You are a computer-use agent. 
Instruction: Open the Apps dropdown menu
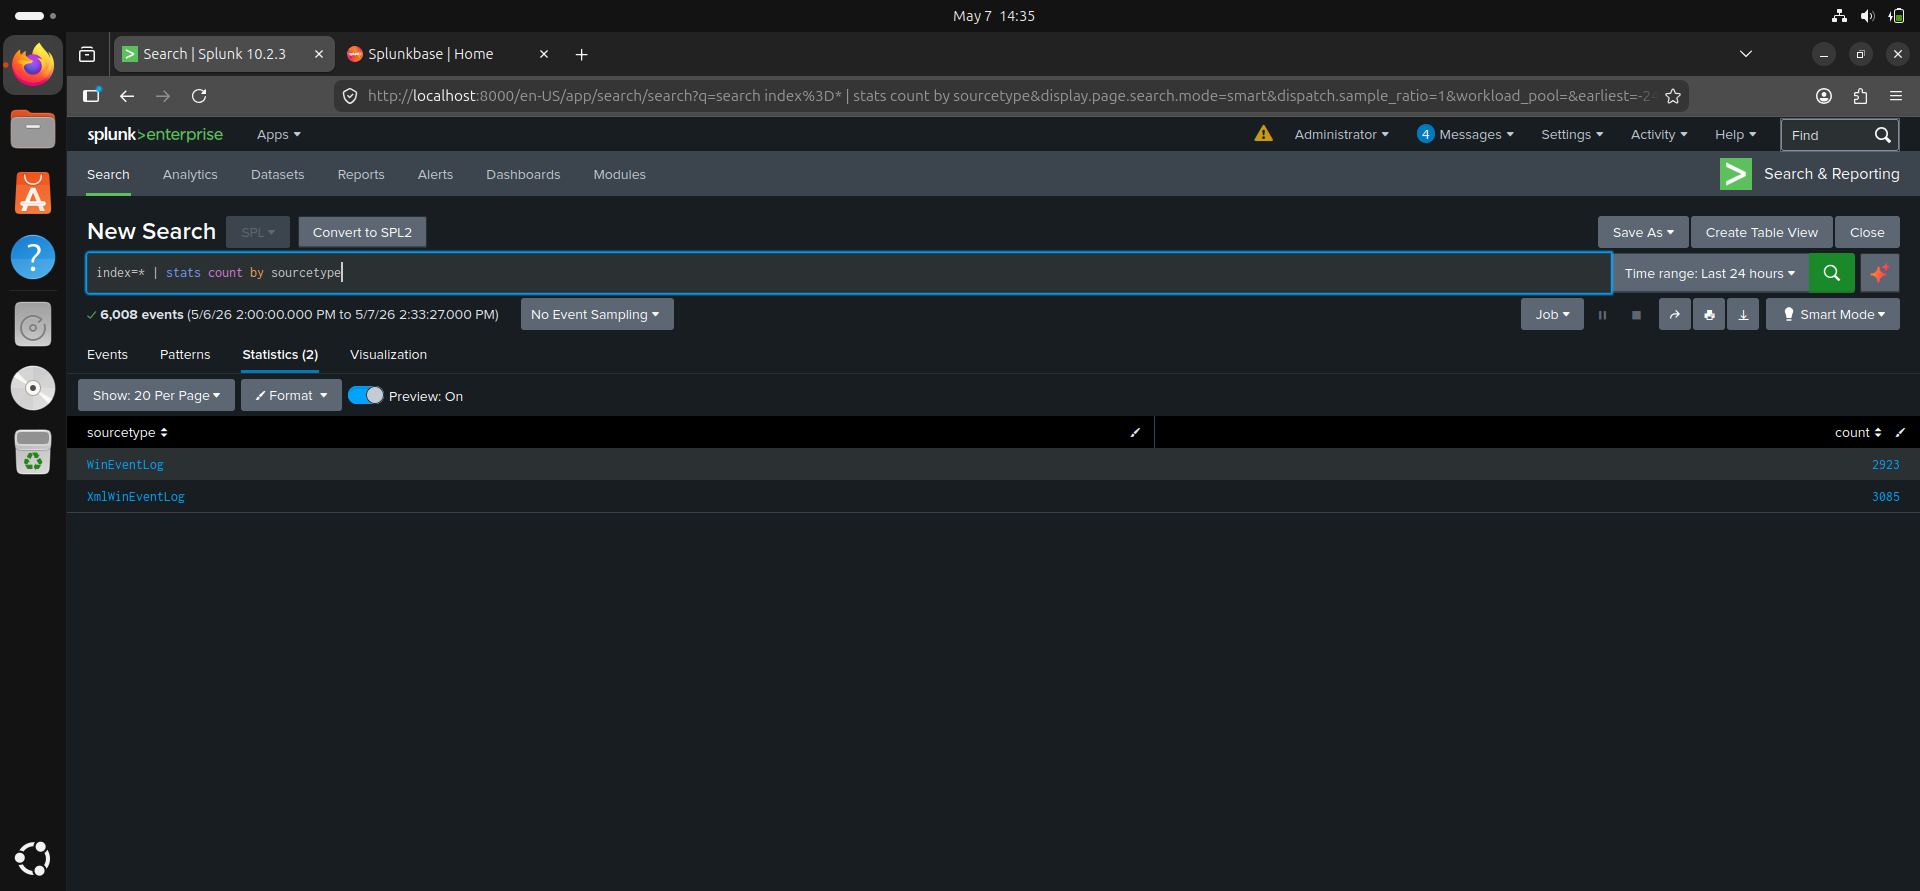(278, 135)
